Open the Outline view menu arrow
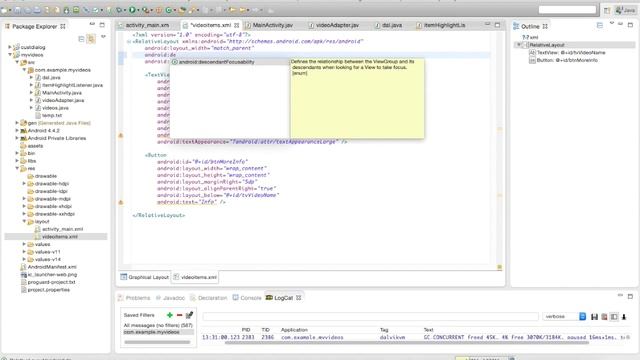 tap(611, 23)
